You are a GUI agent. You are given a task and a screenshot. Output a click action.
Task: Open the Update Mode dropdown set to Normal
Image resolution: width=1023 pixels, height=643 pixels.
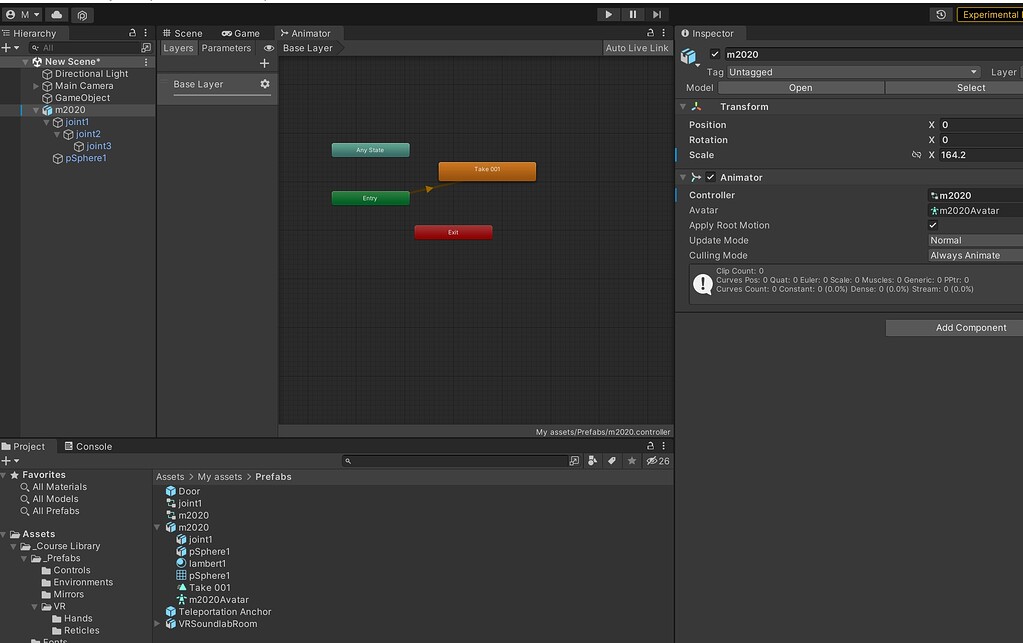point(975,240)
